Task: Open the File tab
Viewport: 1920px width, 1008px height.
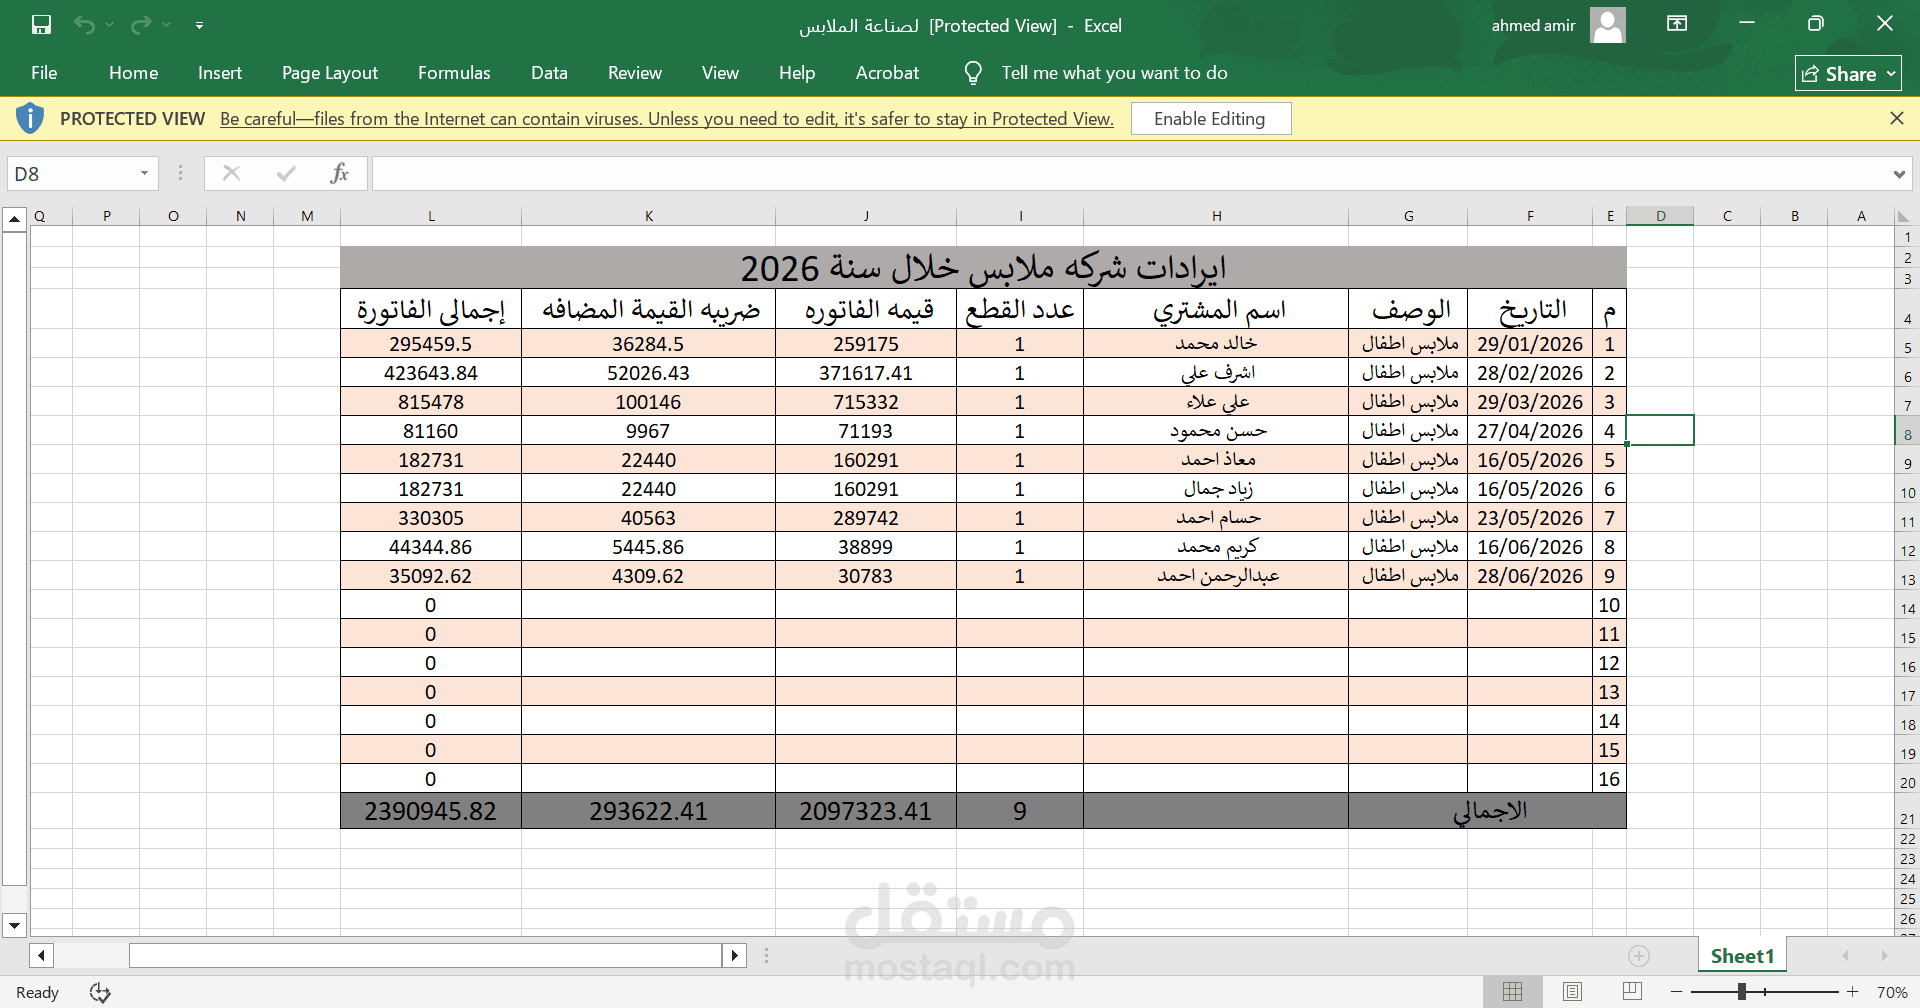Action: coord(44,73)
